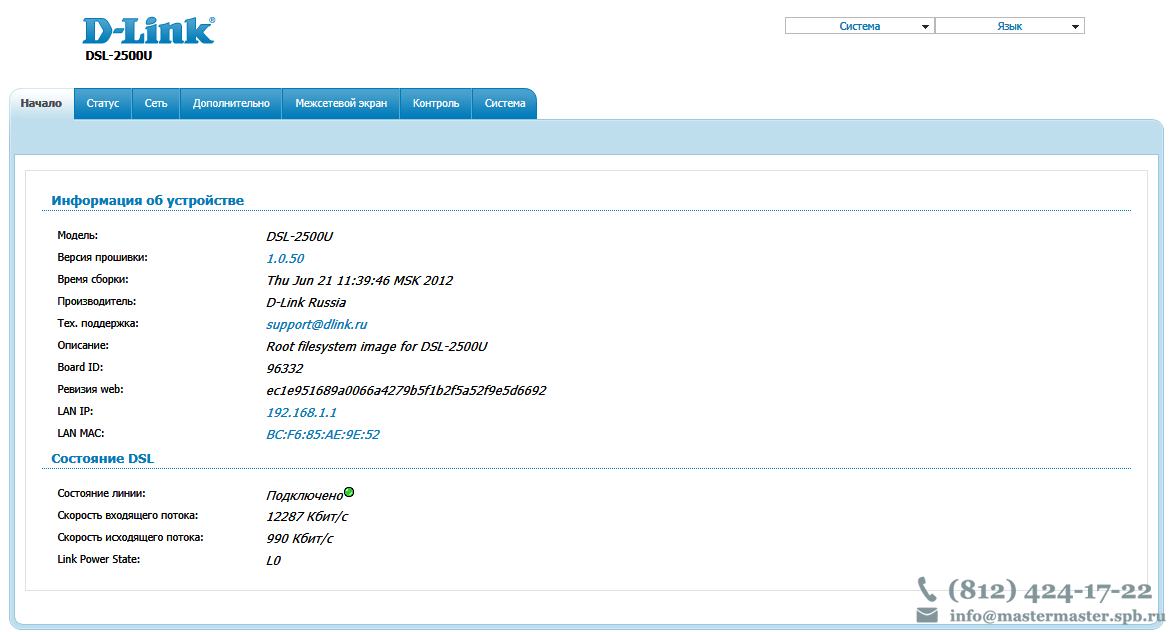Screen dimensions: 1173x632
Task: Click the downstream speed 12287 Кбит/с
Action: click(307, 517)
